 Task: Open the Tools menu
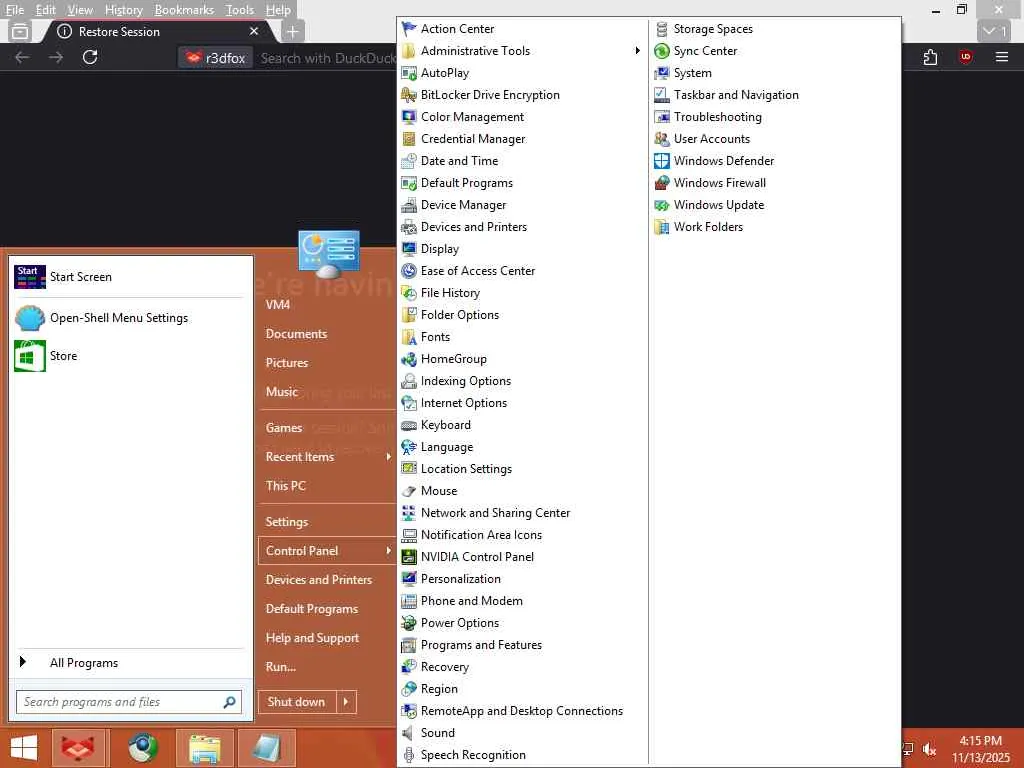tap(240, 10)
